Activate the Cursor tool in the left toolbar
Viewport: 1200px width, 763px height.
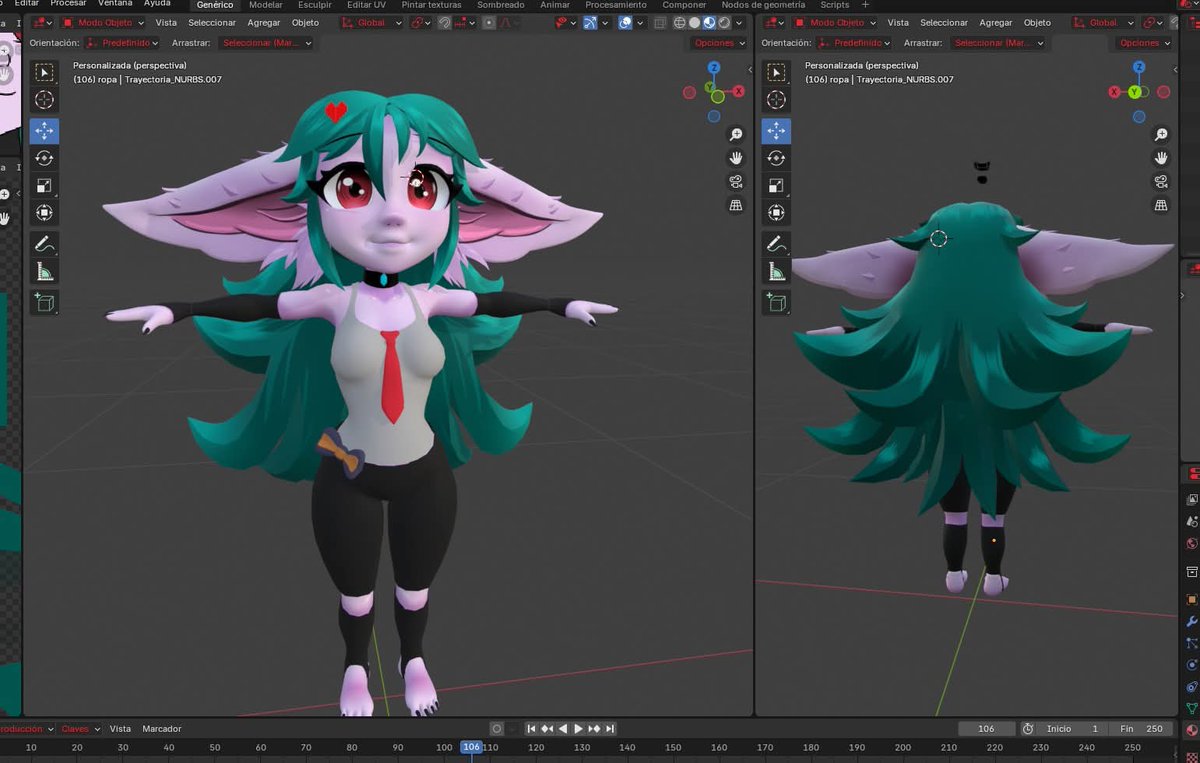pyautogui.click(x=45, y=100)
